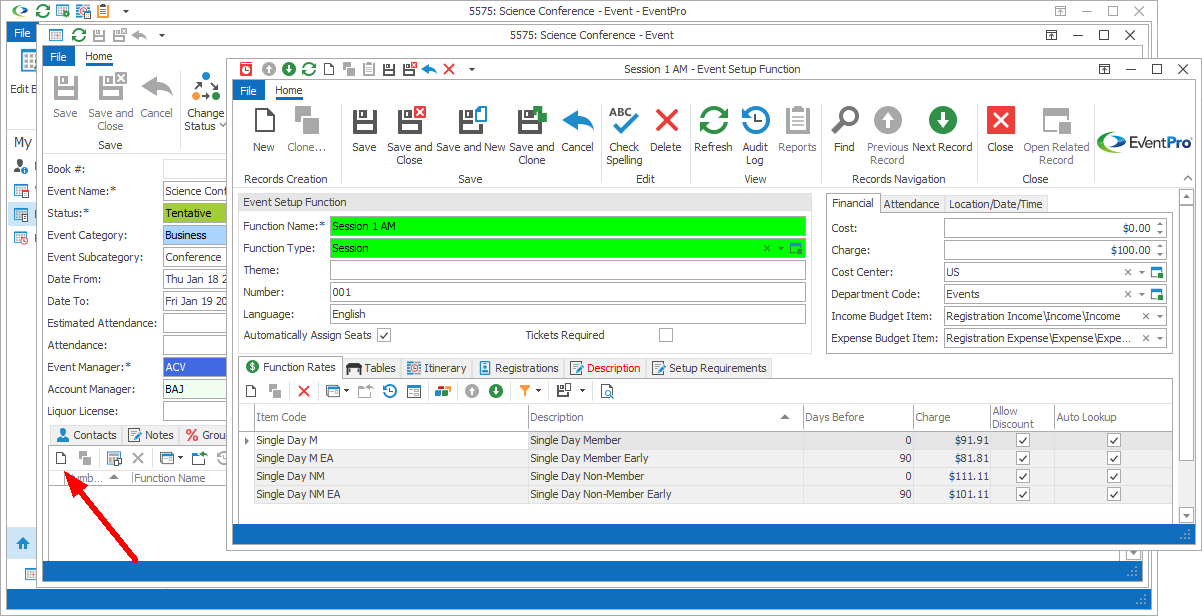Toggle Allow Discount for Single Day M EA
Image resolution: width=1202 pixels, height=616 pixels.
(1022, 458)
